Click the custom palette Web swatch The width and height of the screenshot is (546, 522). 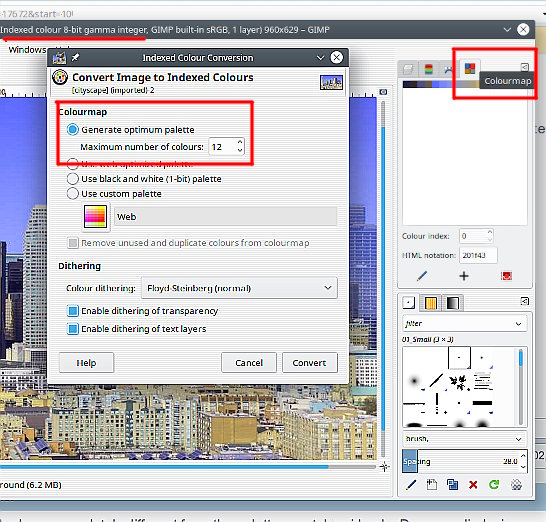pyautogui.click(x=95, y=217)
